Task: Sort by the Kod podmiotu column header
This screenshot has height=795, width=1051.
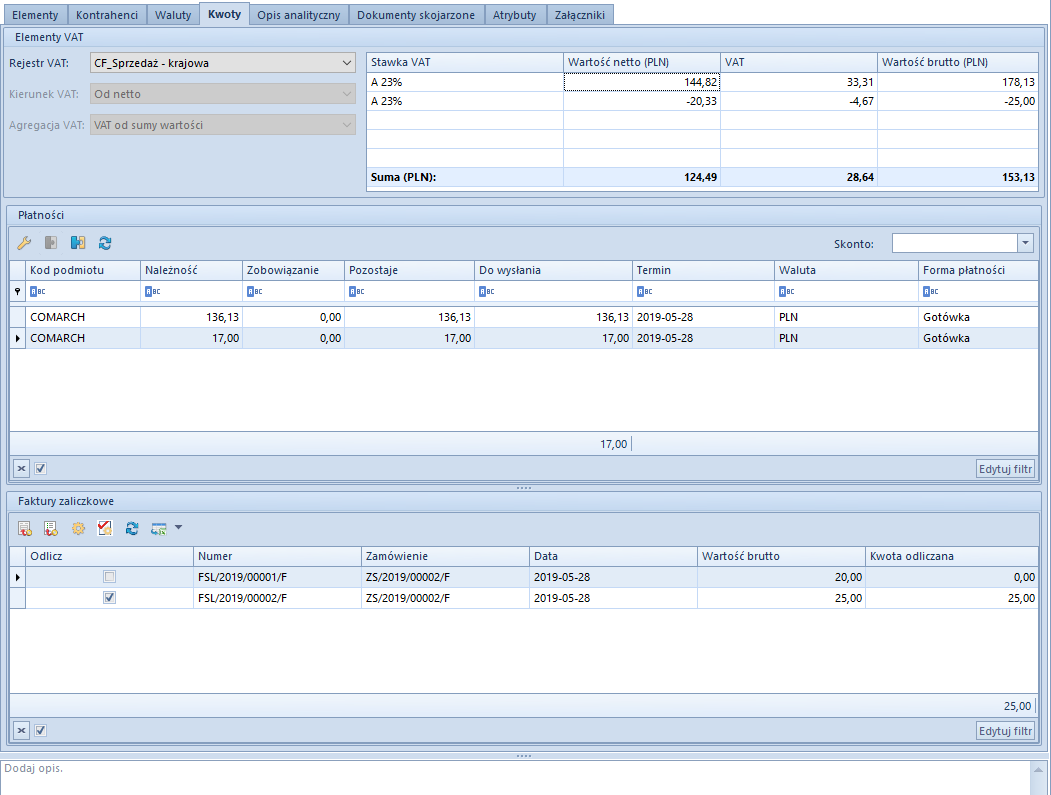Action: pyautogui.click(x=83, y=270)
